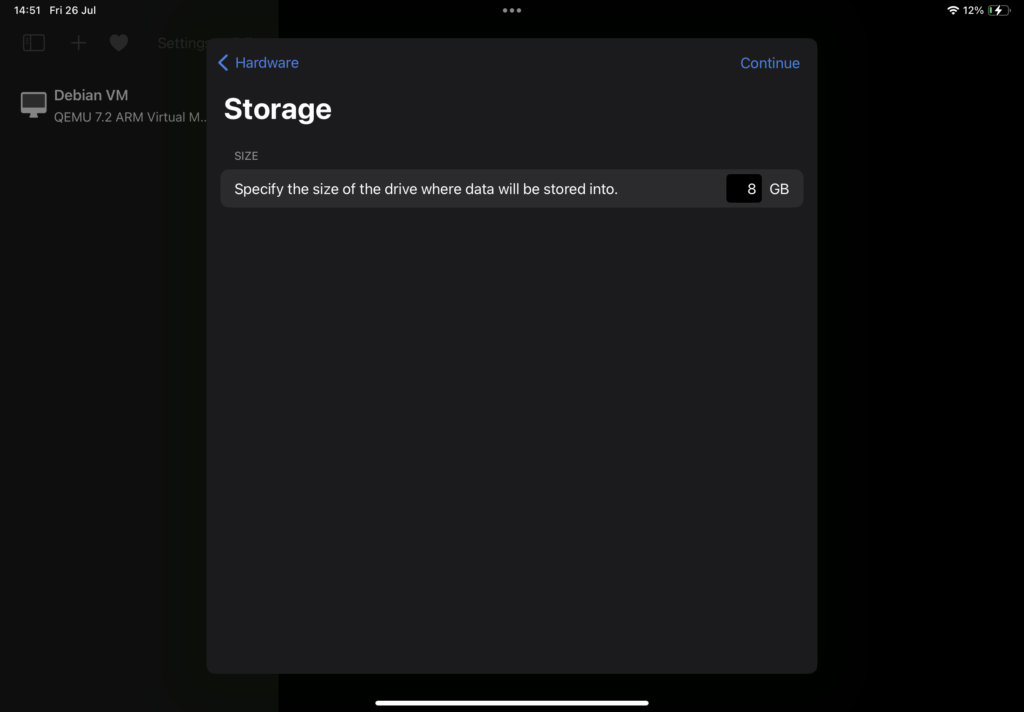Click the Storage heading
1024x712 pixels.
pyautogui.click(x=278, y=109)
